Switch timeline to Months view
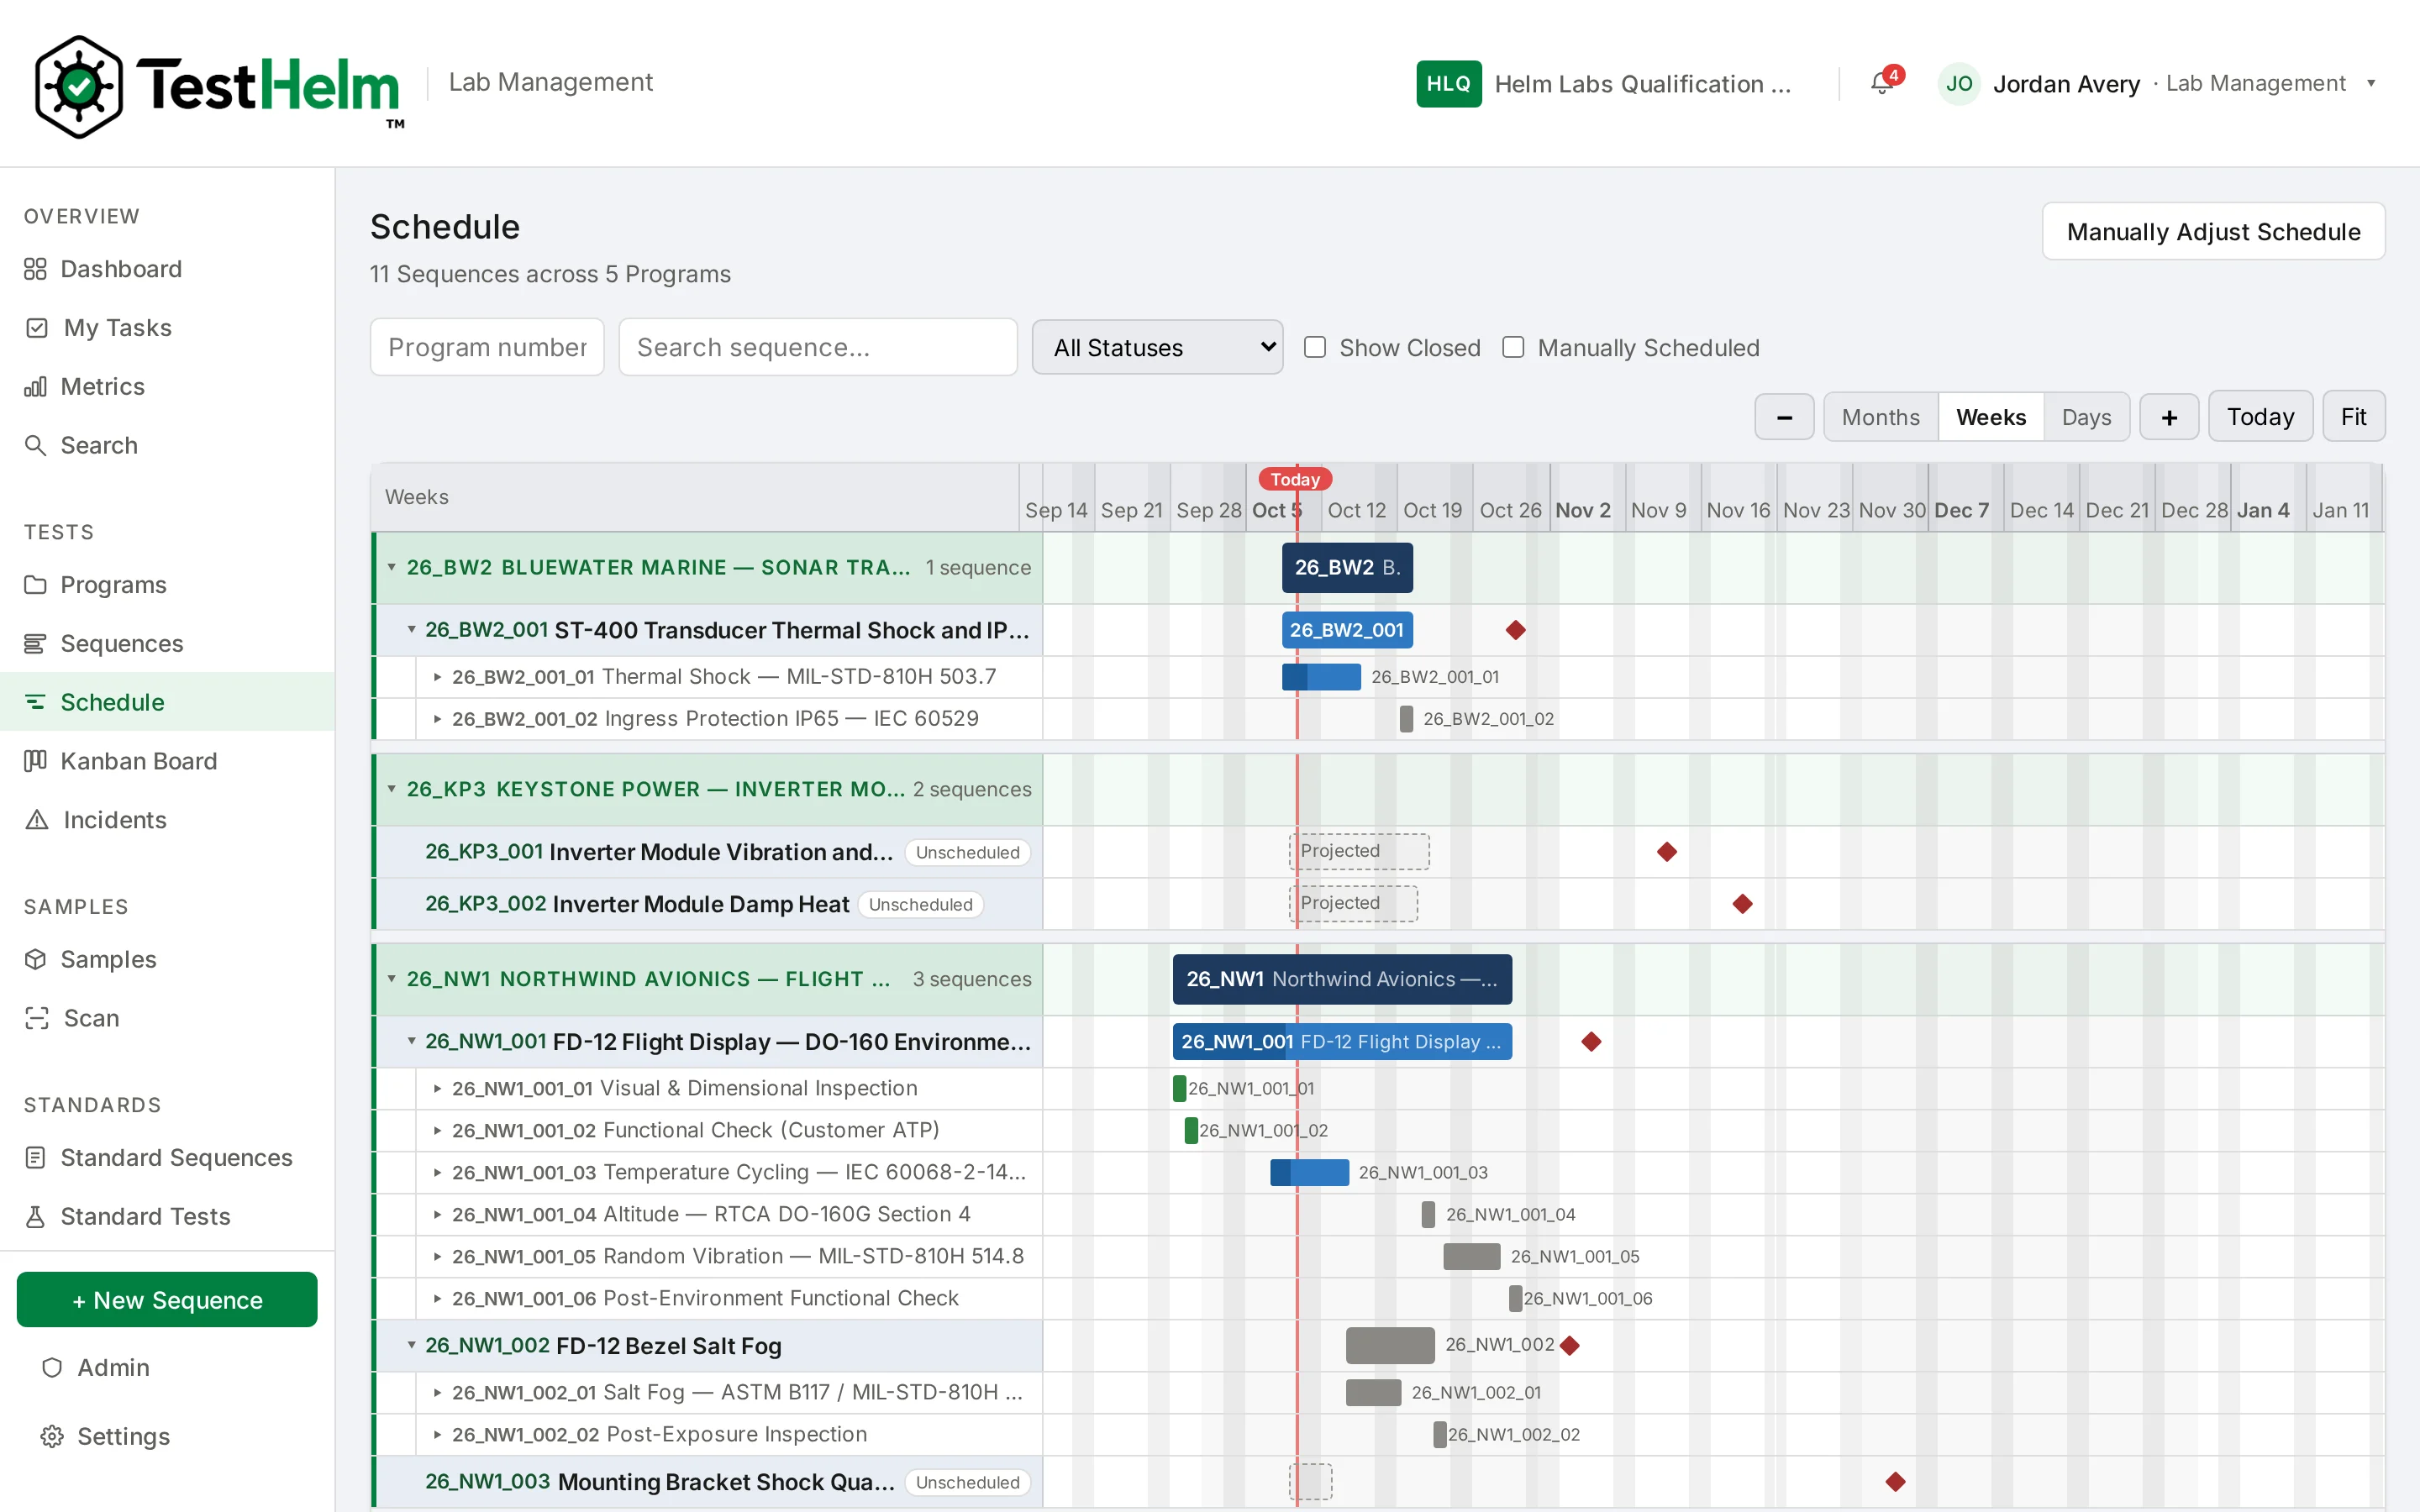This screenshot has height=1512, width=2420. pos(1880,417)
